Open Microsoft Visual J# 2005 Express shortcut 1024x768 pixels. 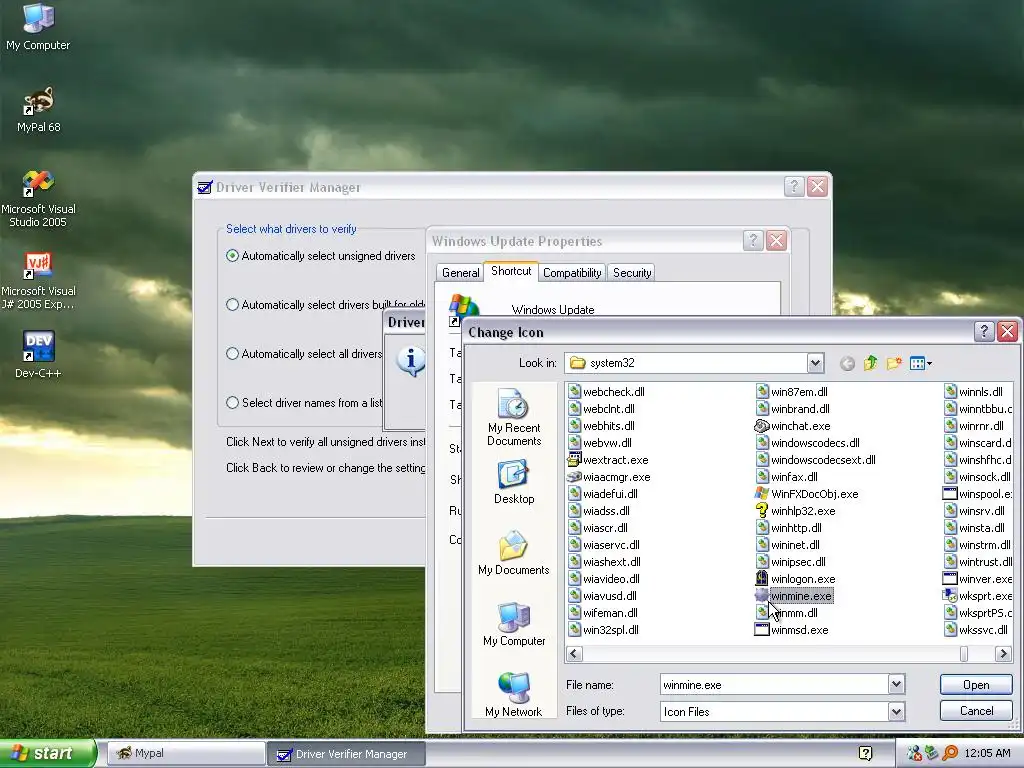[x=39, y=280]
